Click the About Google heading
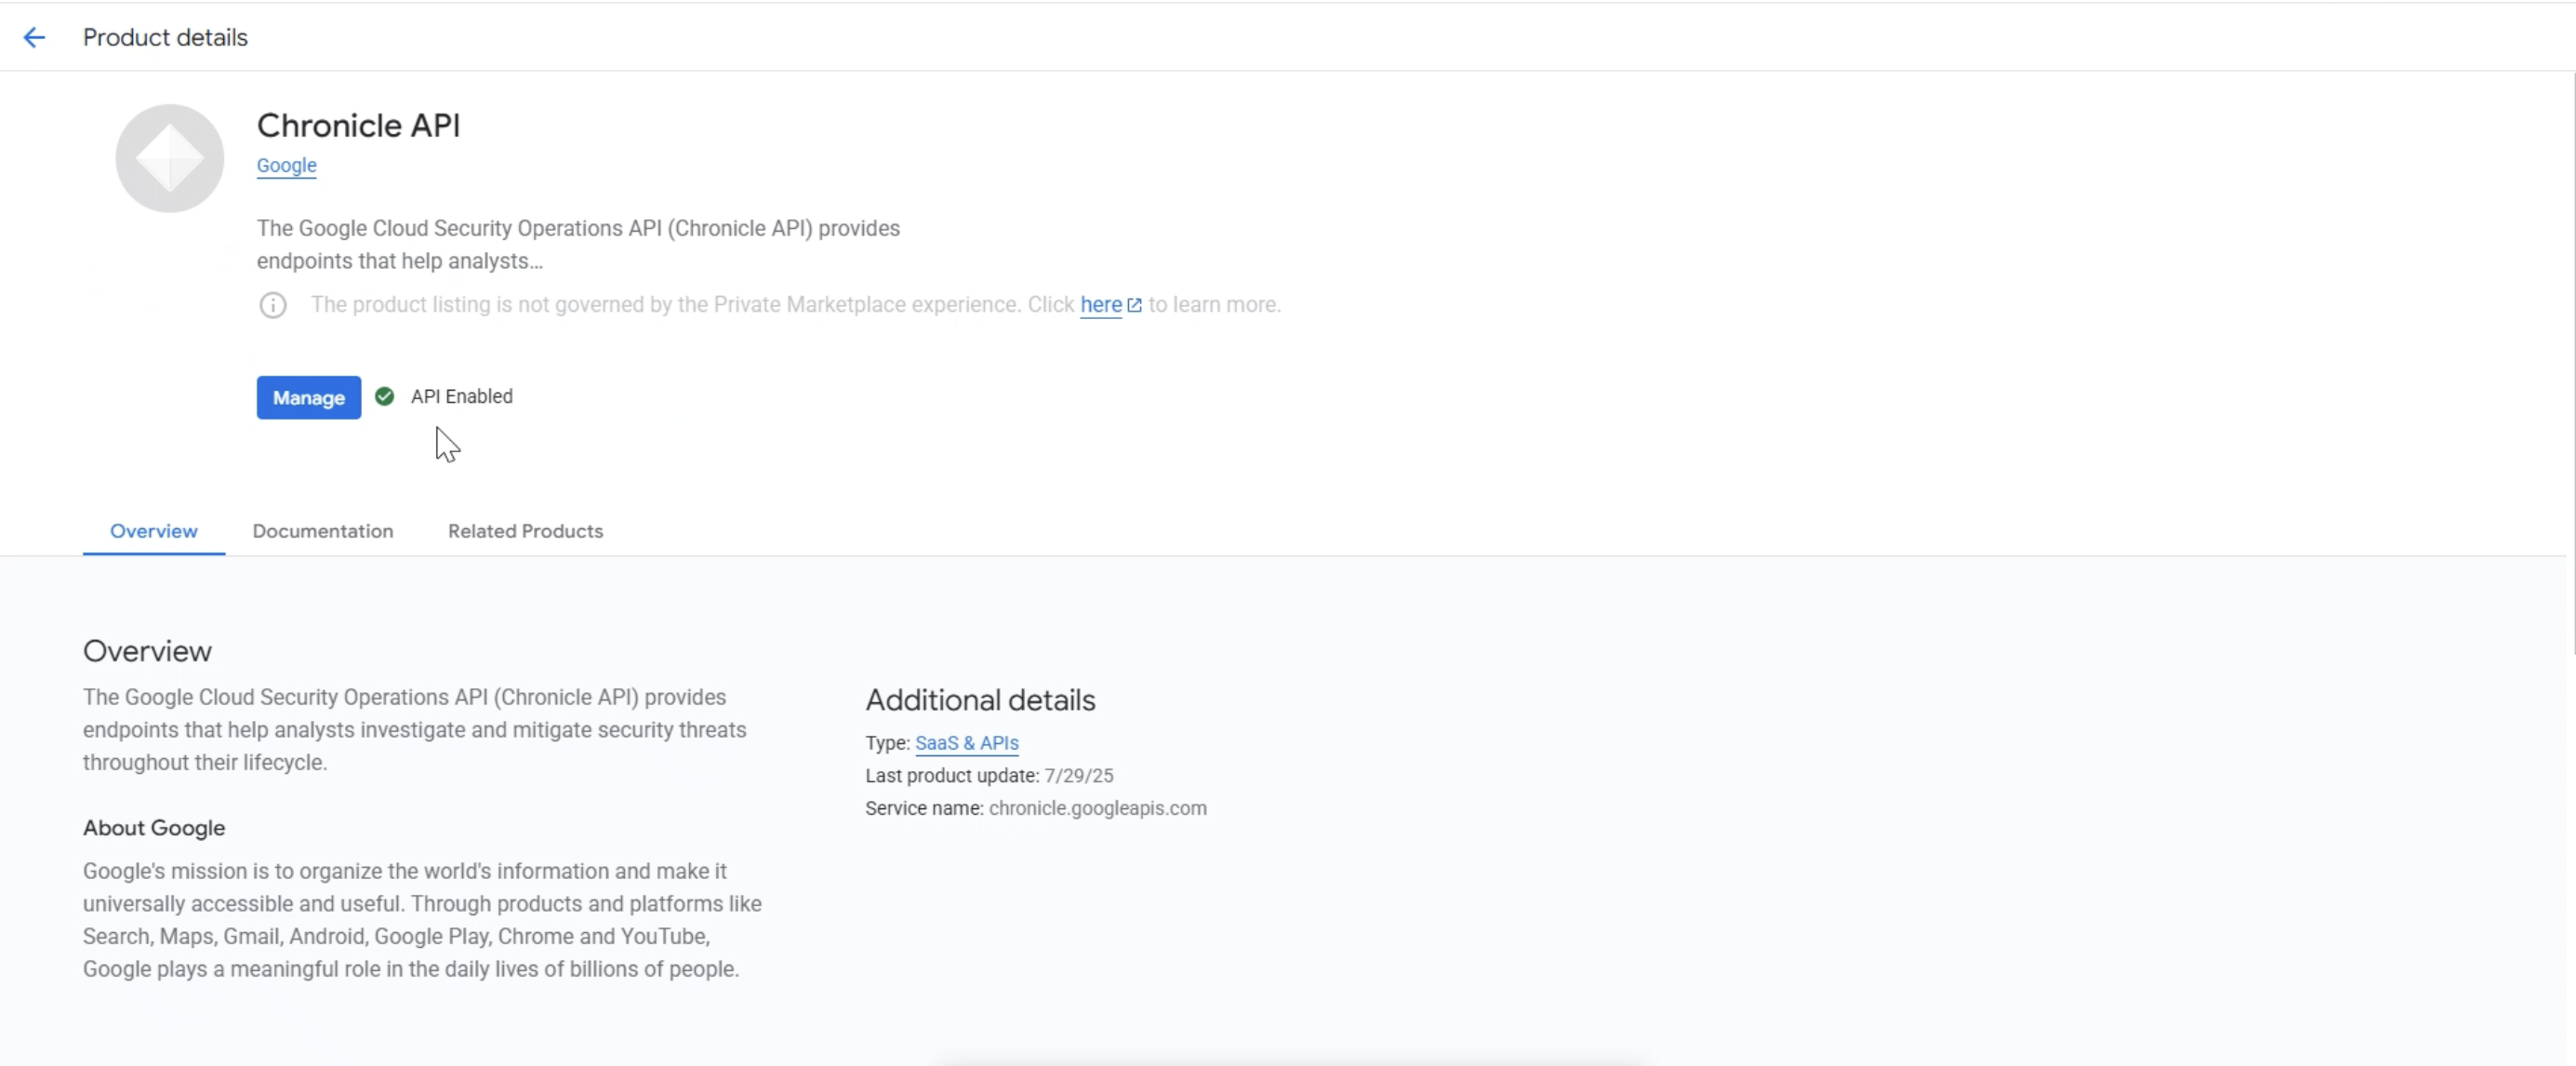 154,828
